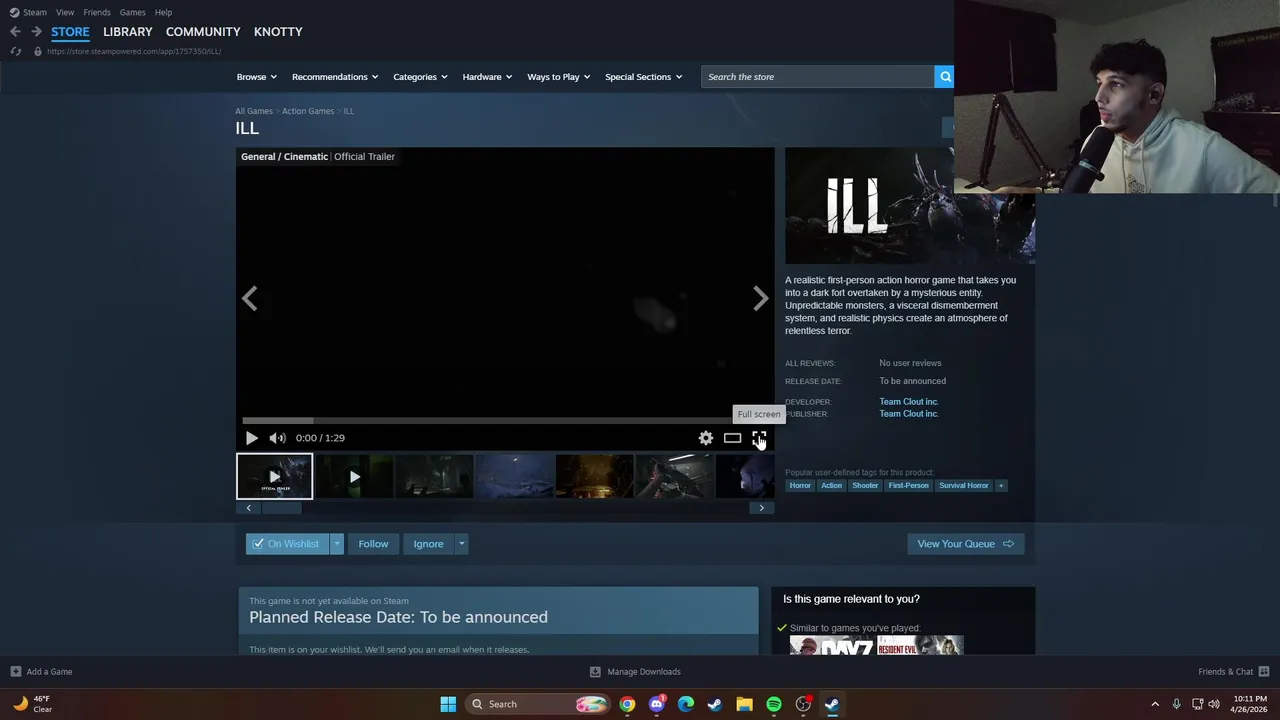Enter full screen video mode
Image resolution: width=1280 pixels, height=720 pixels.
click(x=759, y=438)
